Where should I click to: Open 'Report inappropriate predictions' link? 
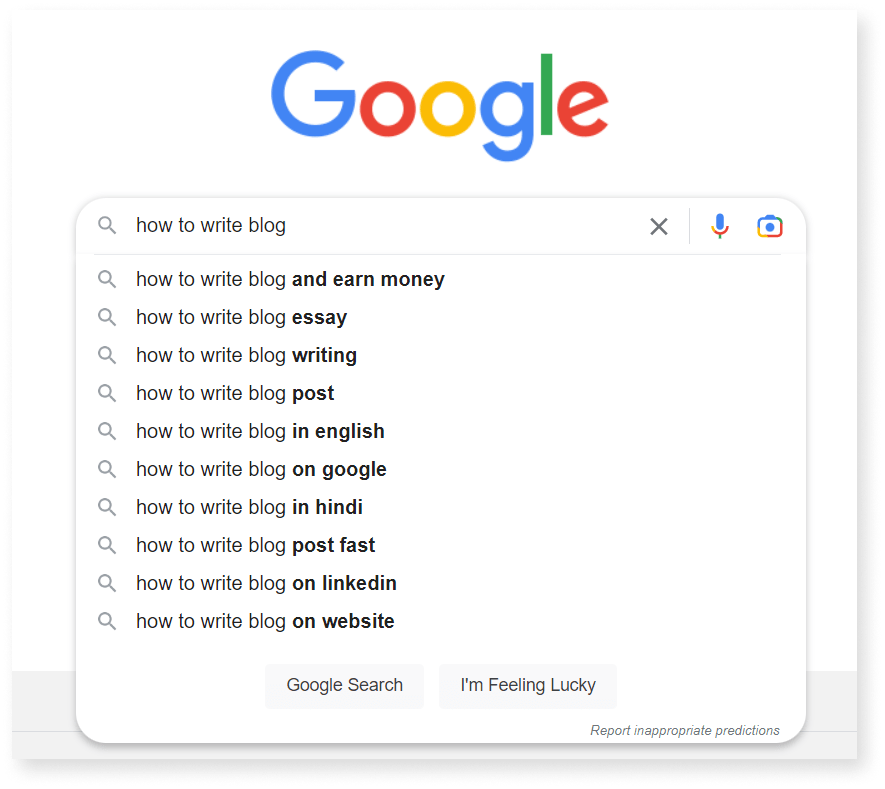tap(685, 730)
